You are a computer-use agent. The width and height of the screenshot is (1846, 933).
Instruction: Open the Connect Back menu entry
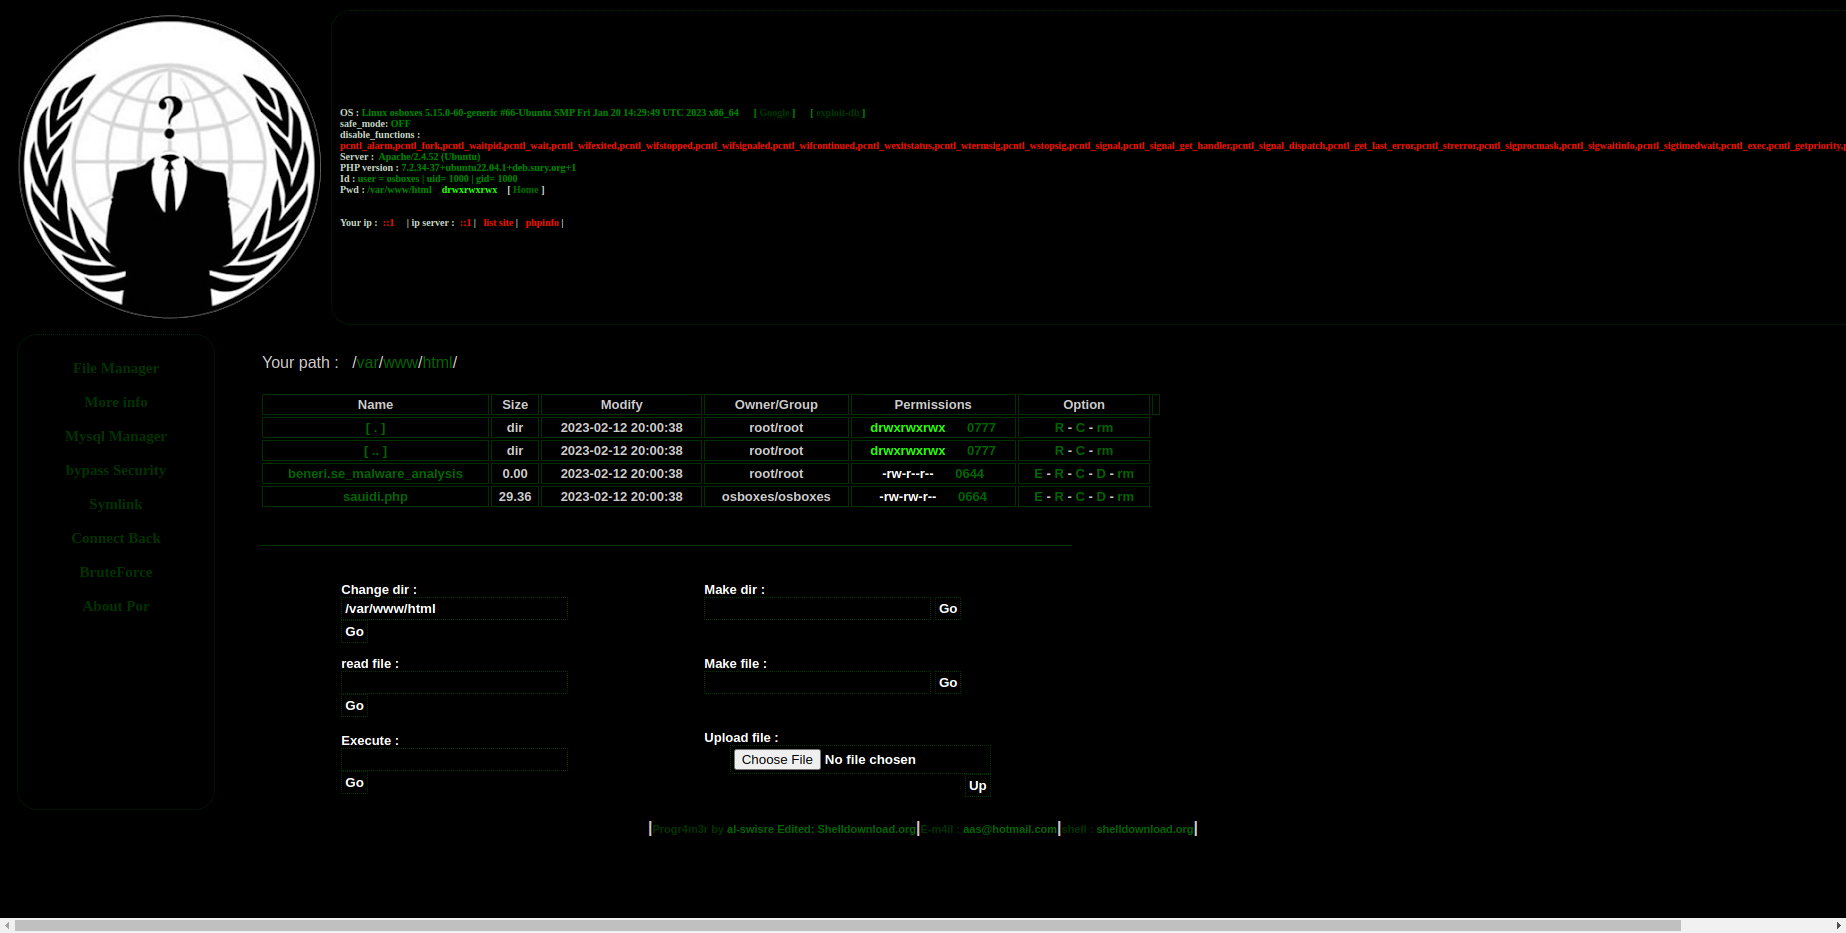[x=116, y=538]
